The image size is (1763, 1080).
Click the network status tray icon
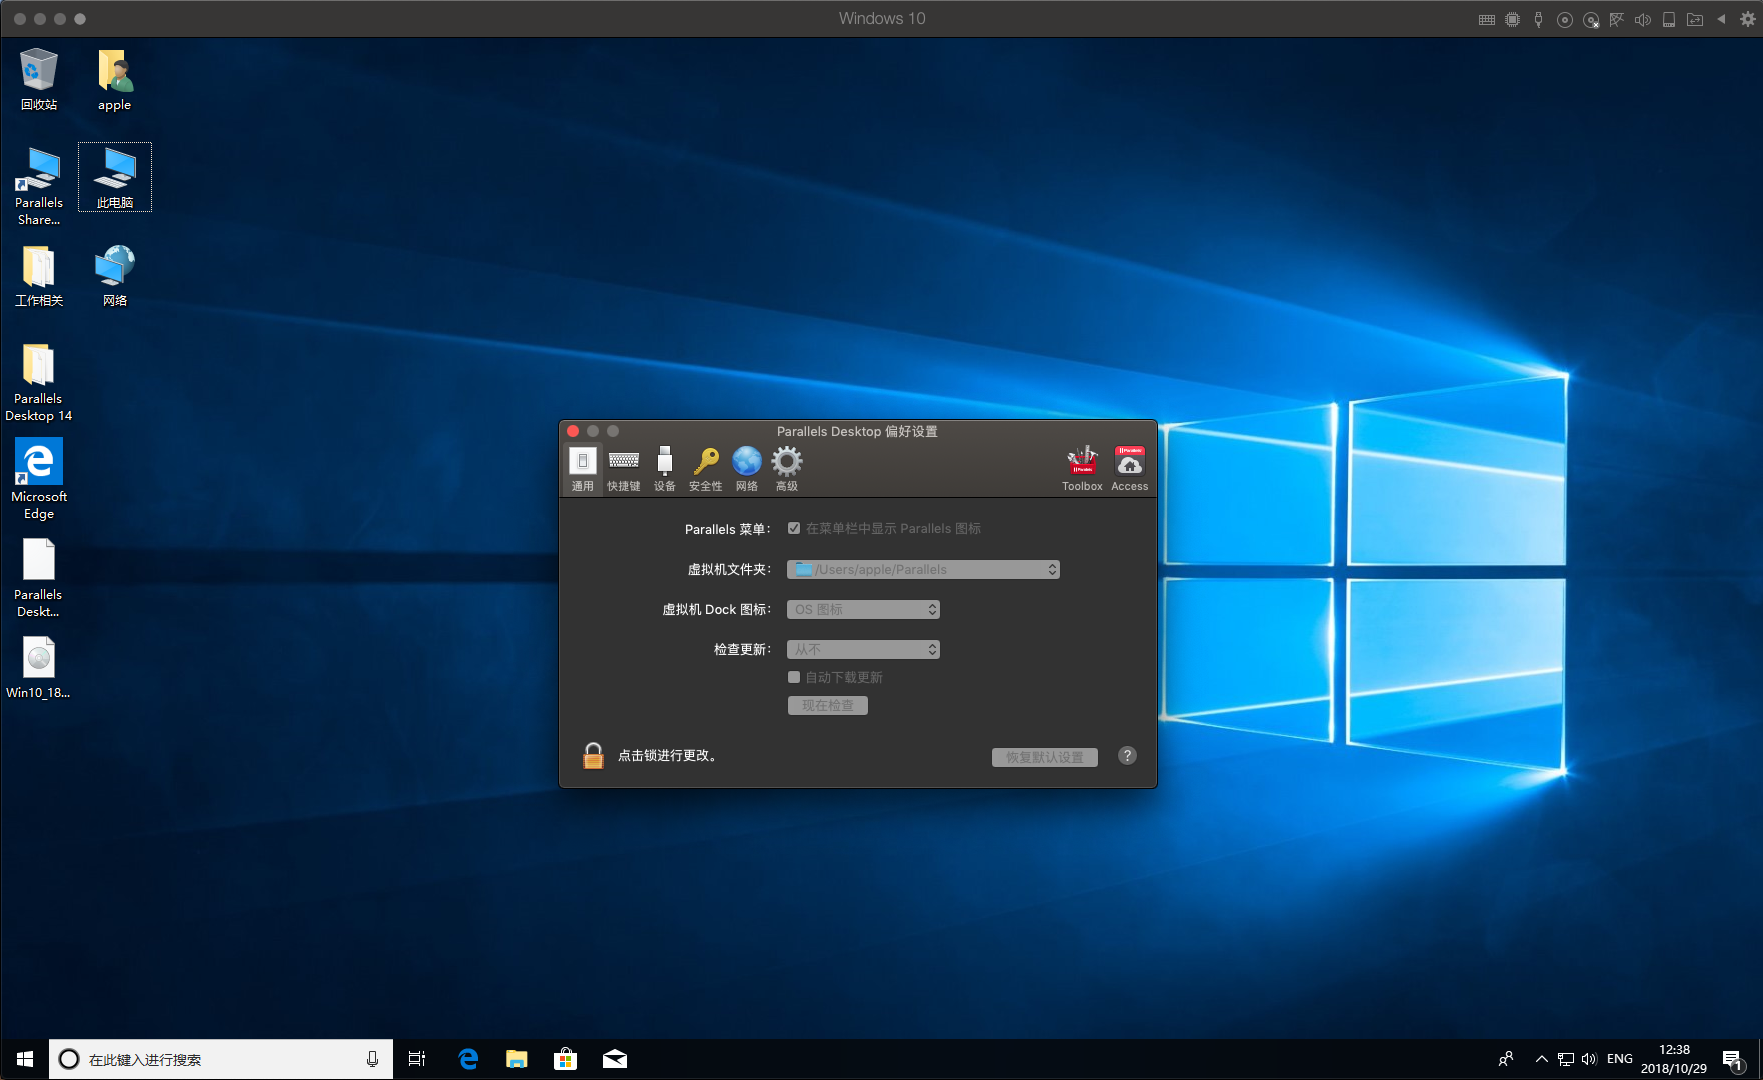tap(1566, 1059)
